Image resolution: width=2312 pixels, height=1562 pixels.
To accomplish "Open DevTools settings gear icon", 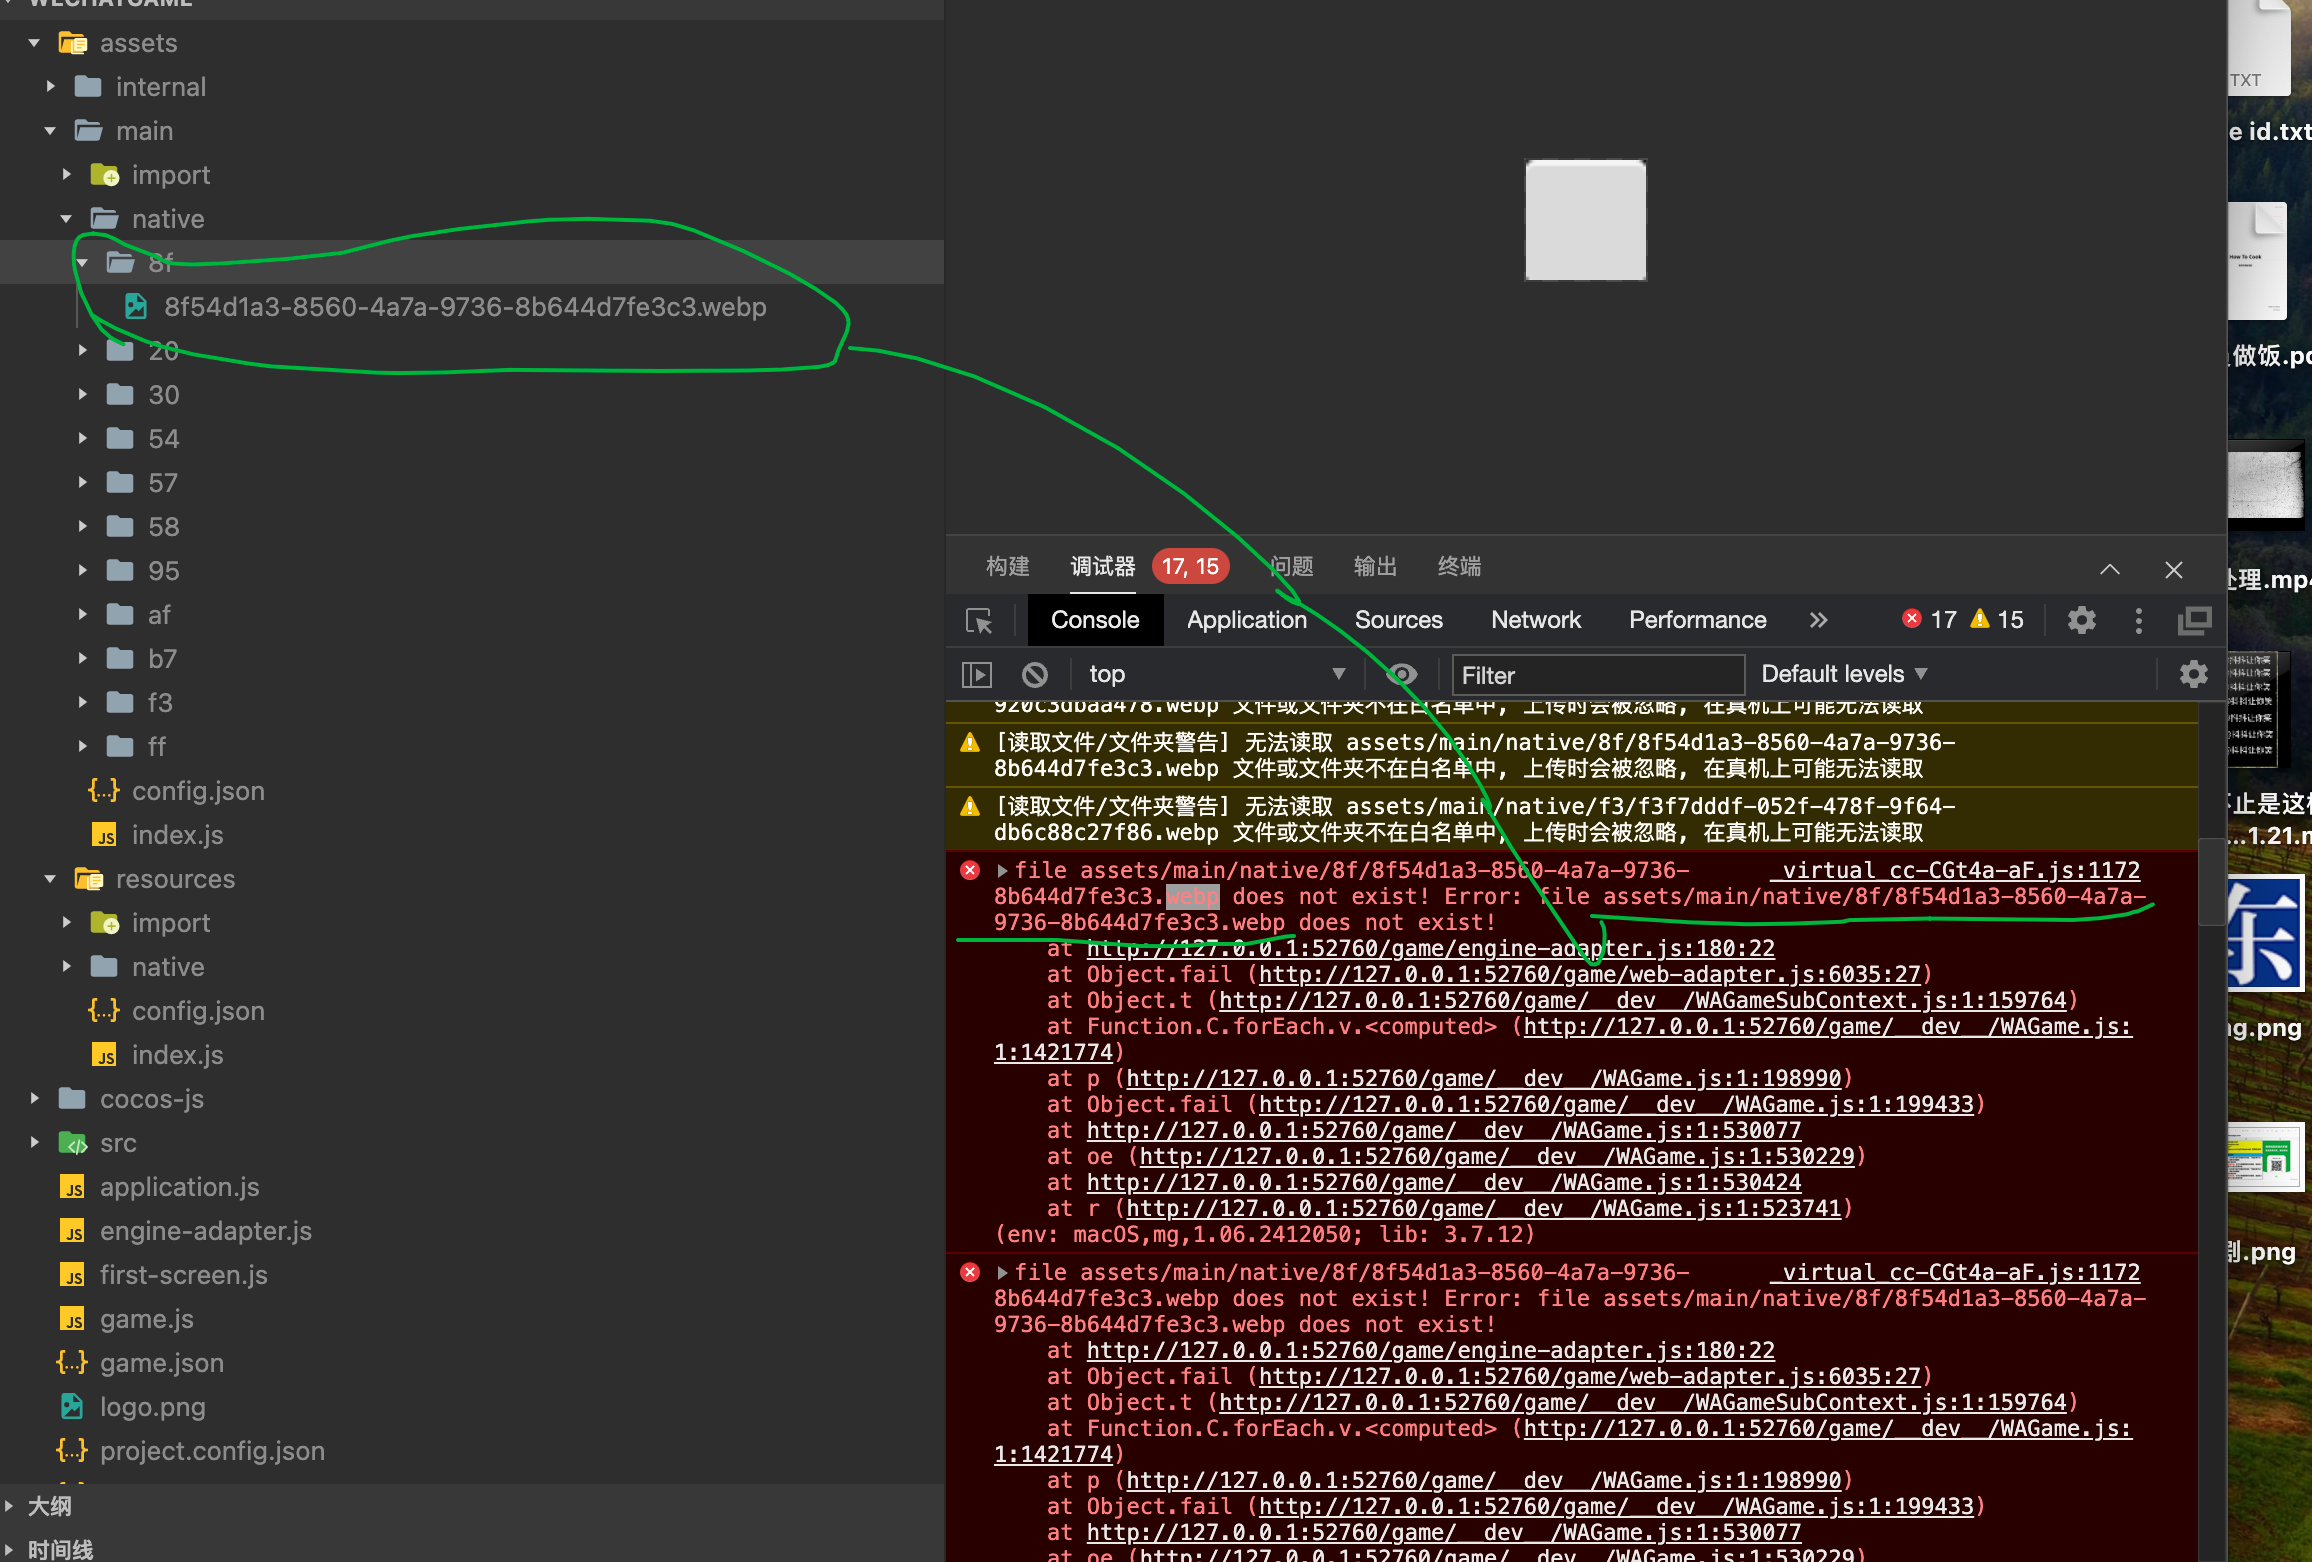I will tap(2082, 620).
